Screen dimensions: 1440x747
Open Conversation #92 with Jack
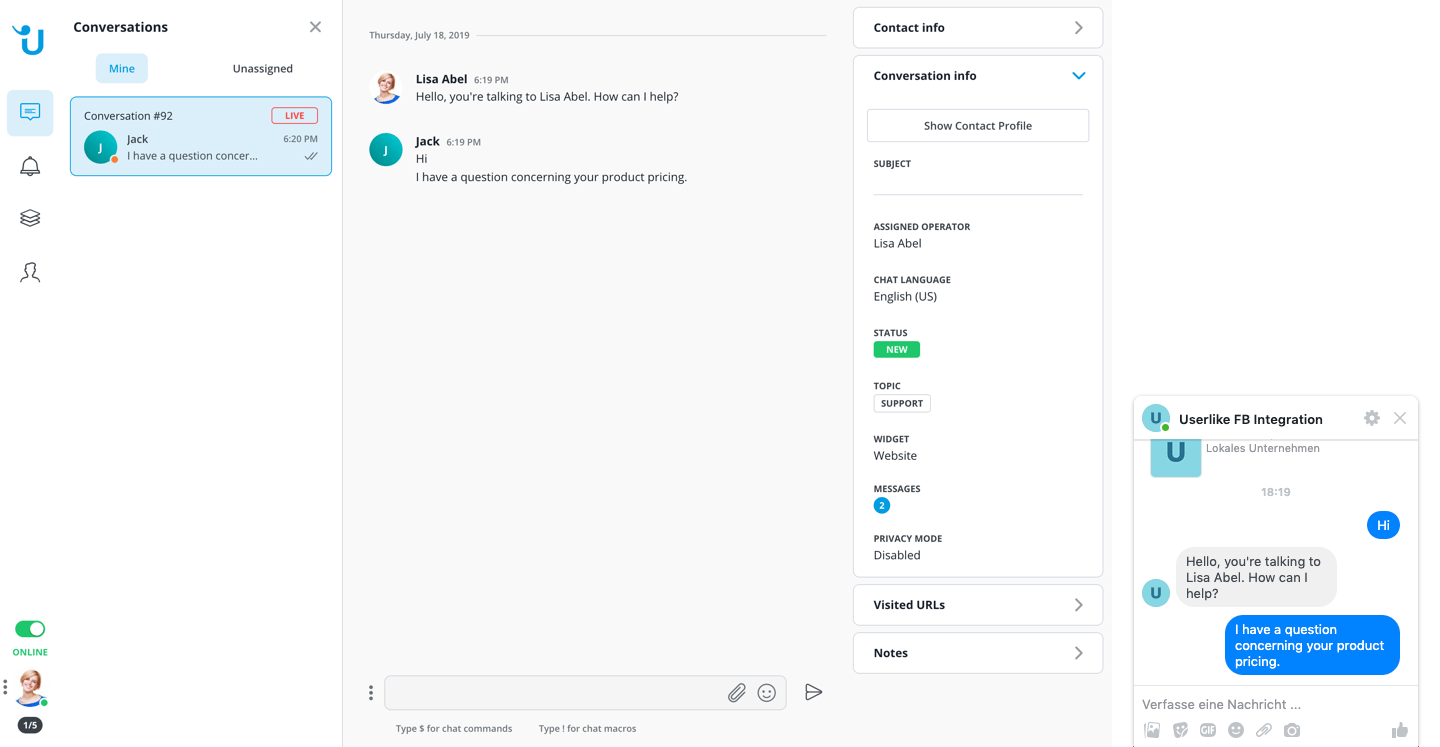tap(200, 137)
